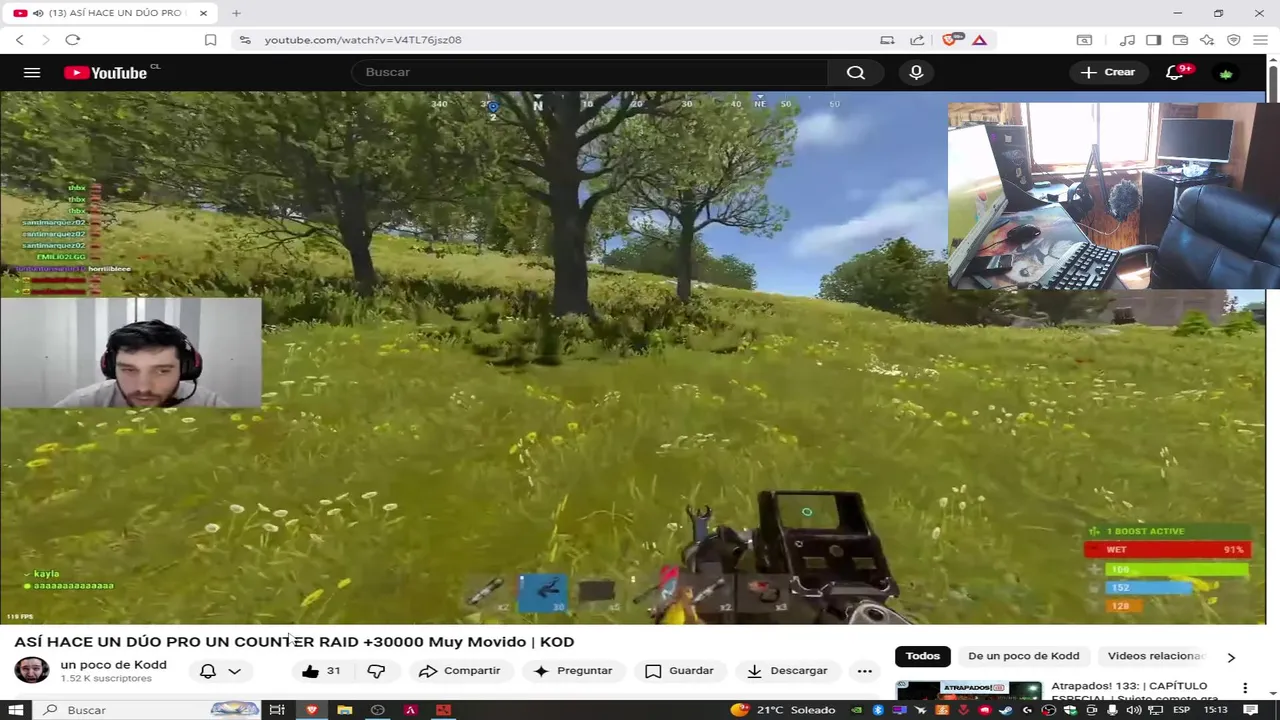Select the Todos filter chip
The image size is (1280, 720).
pyautogui.click(x=922, y=656)
